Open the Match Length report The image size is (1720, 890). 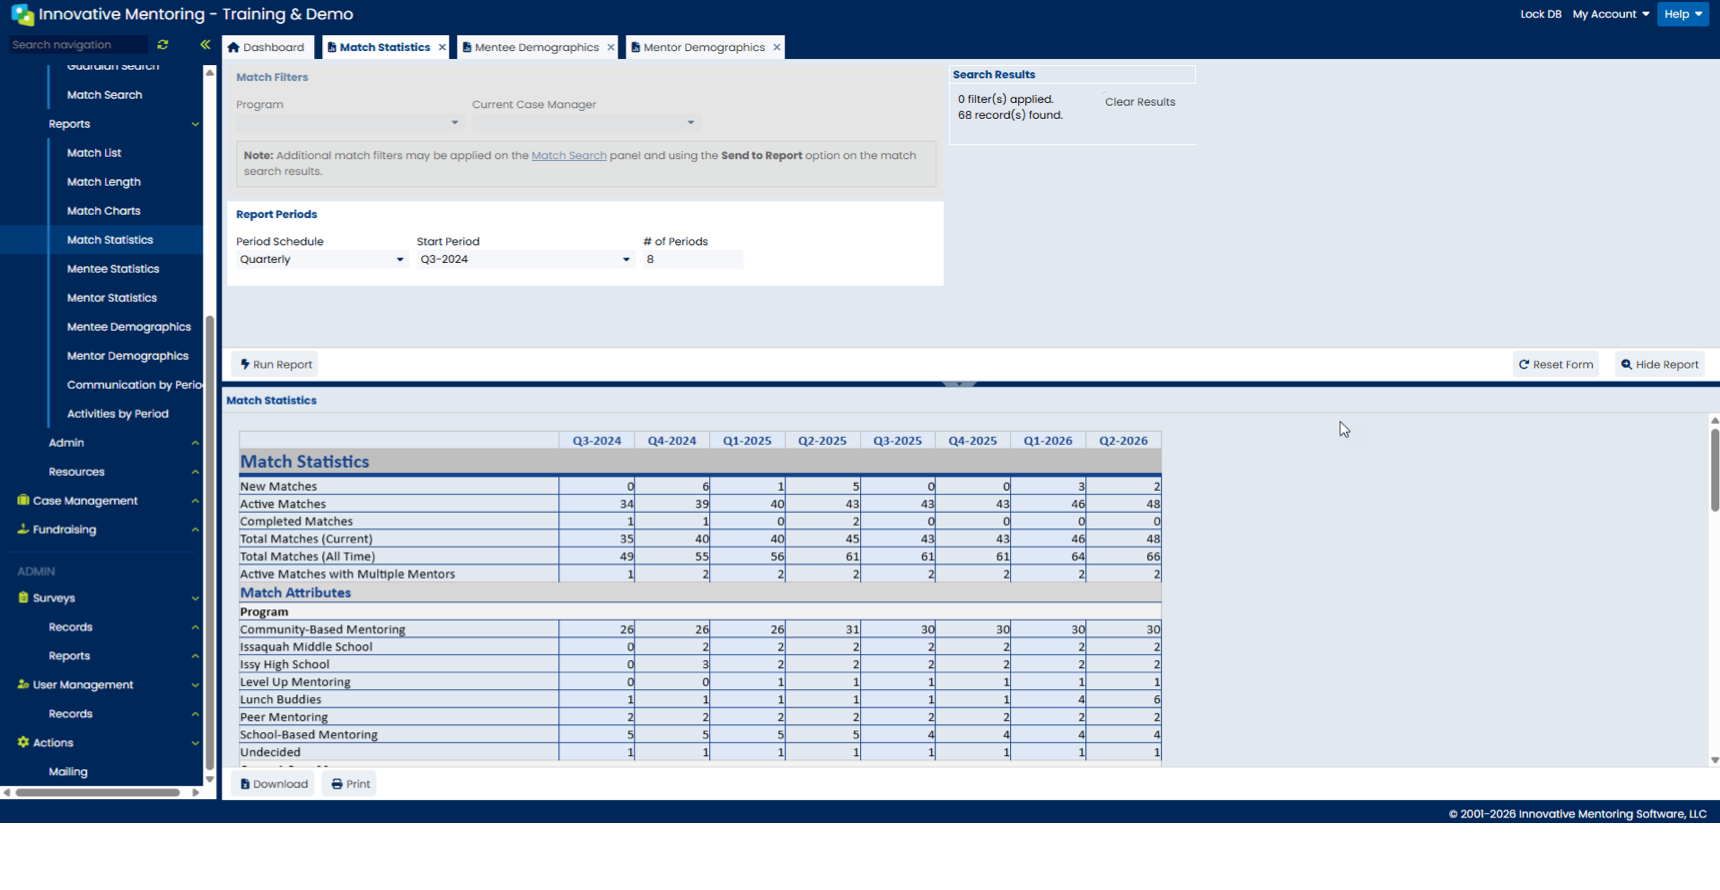[104, 182]
